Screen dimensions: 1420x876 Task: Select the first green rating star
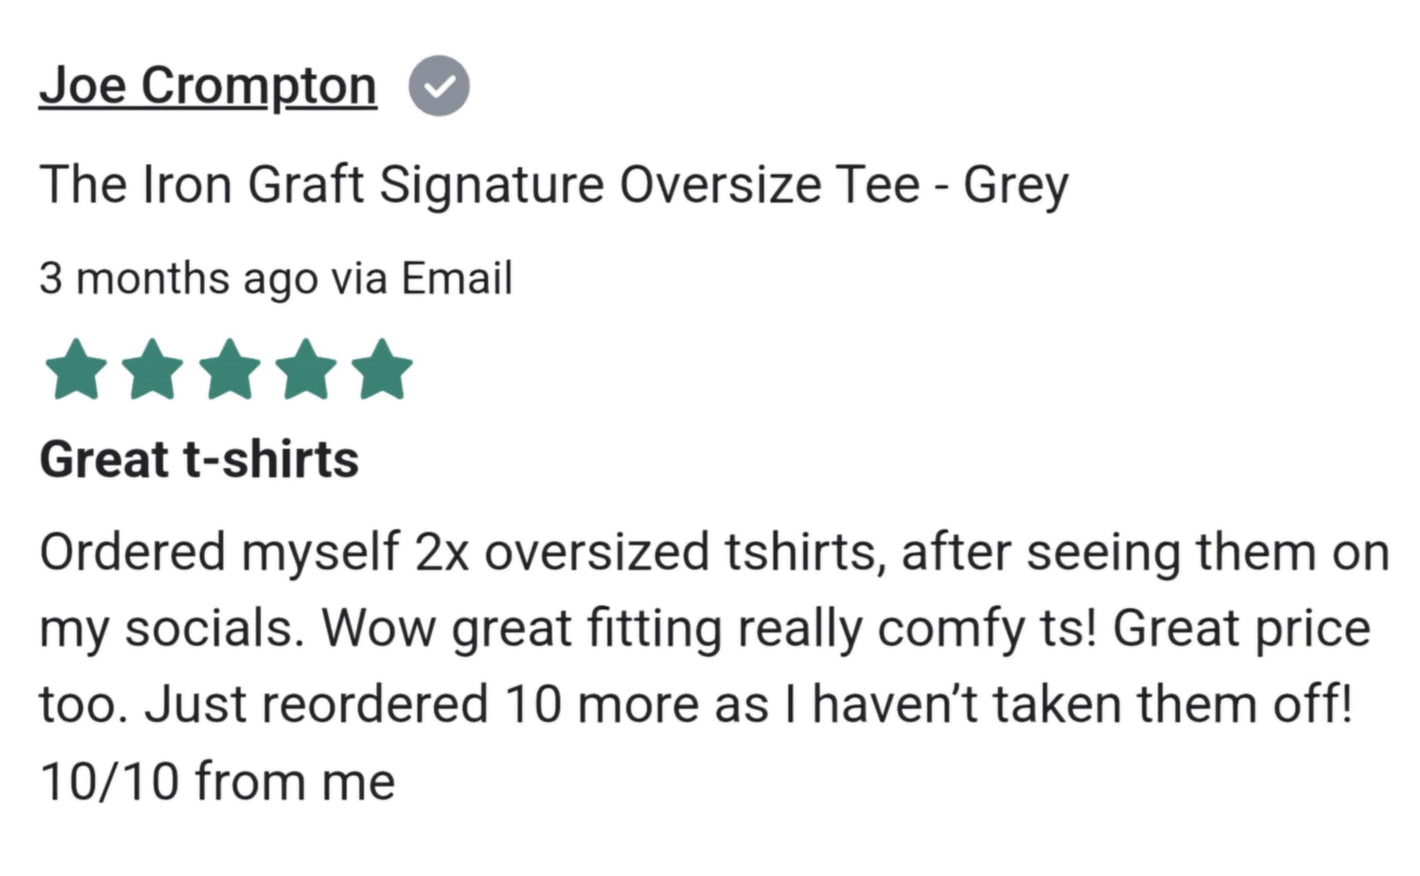point(77,369)
